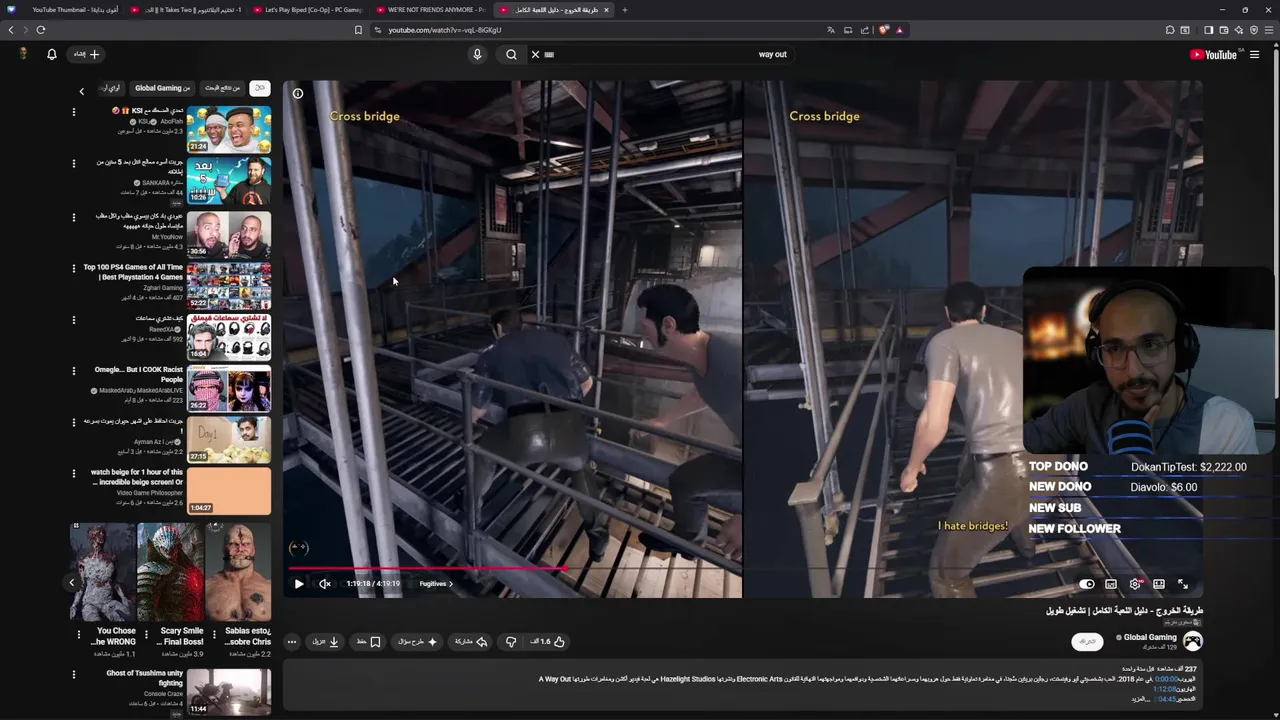This screenshot has height=720, width=1280.
Task: Open the create video button
Action: coord(86,54)
